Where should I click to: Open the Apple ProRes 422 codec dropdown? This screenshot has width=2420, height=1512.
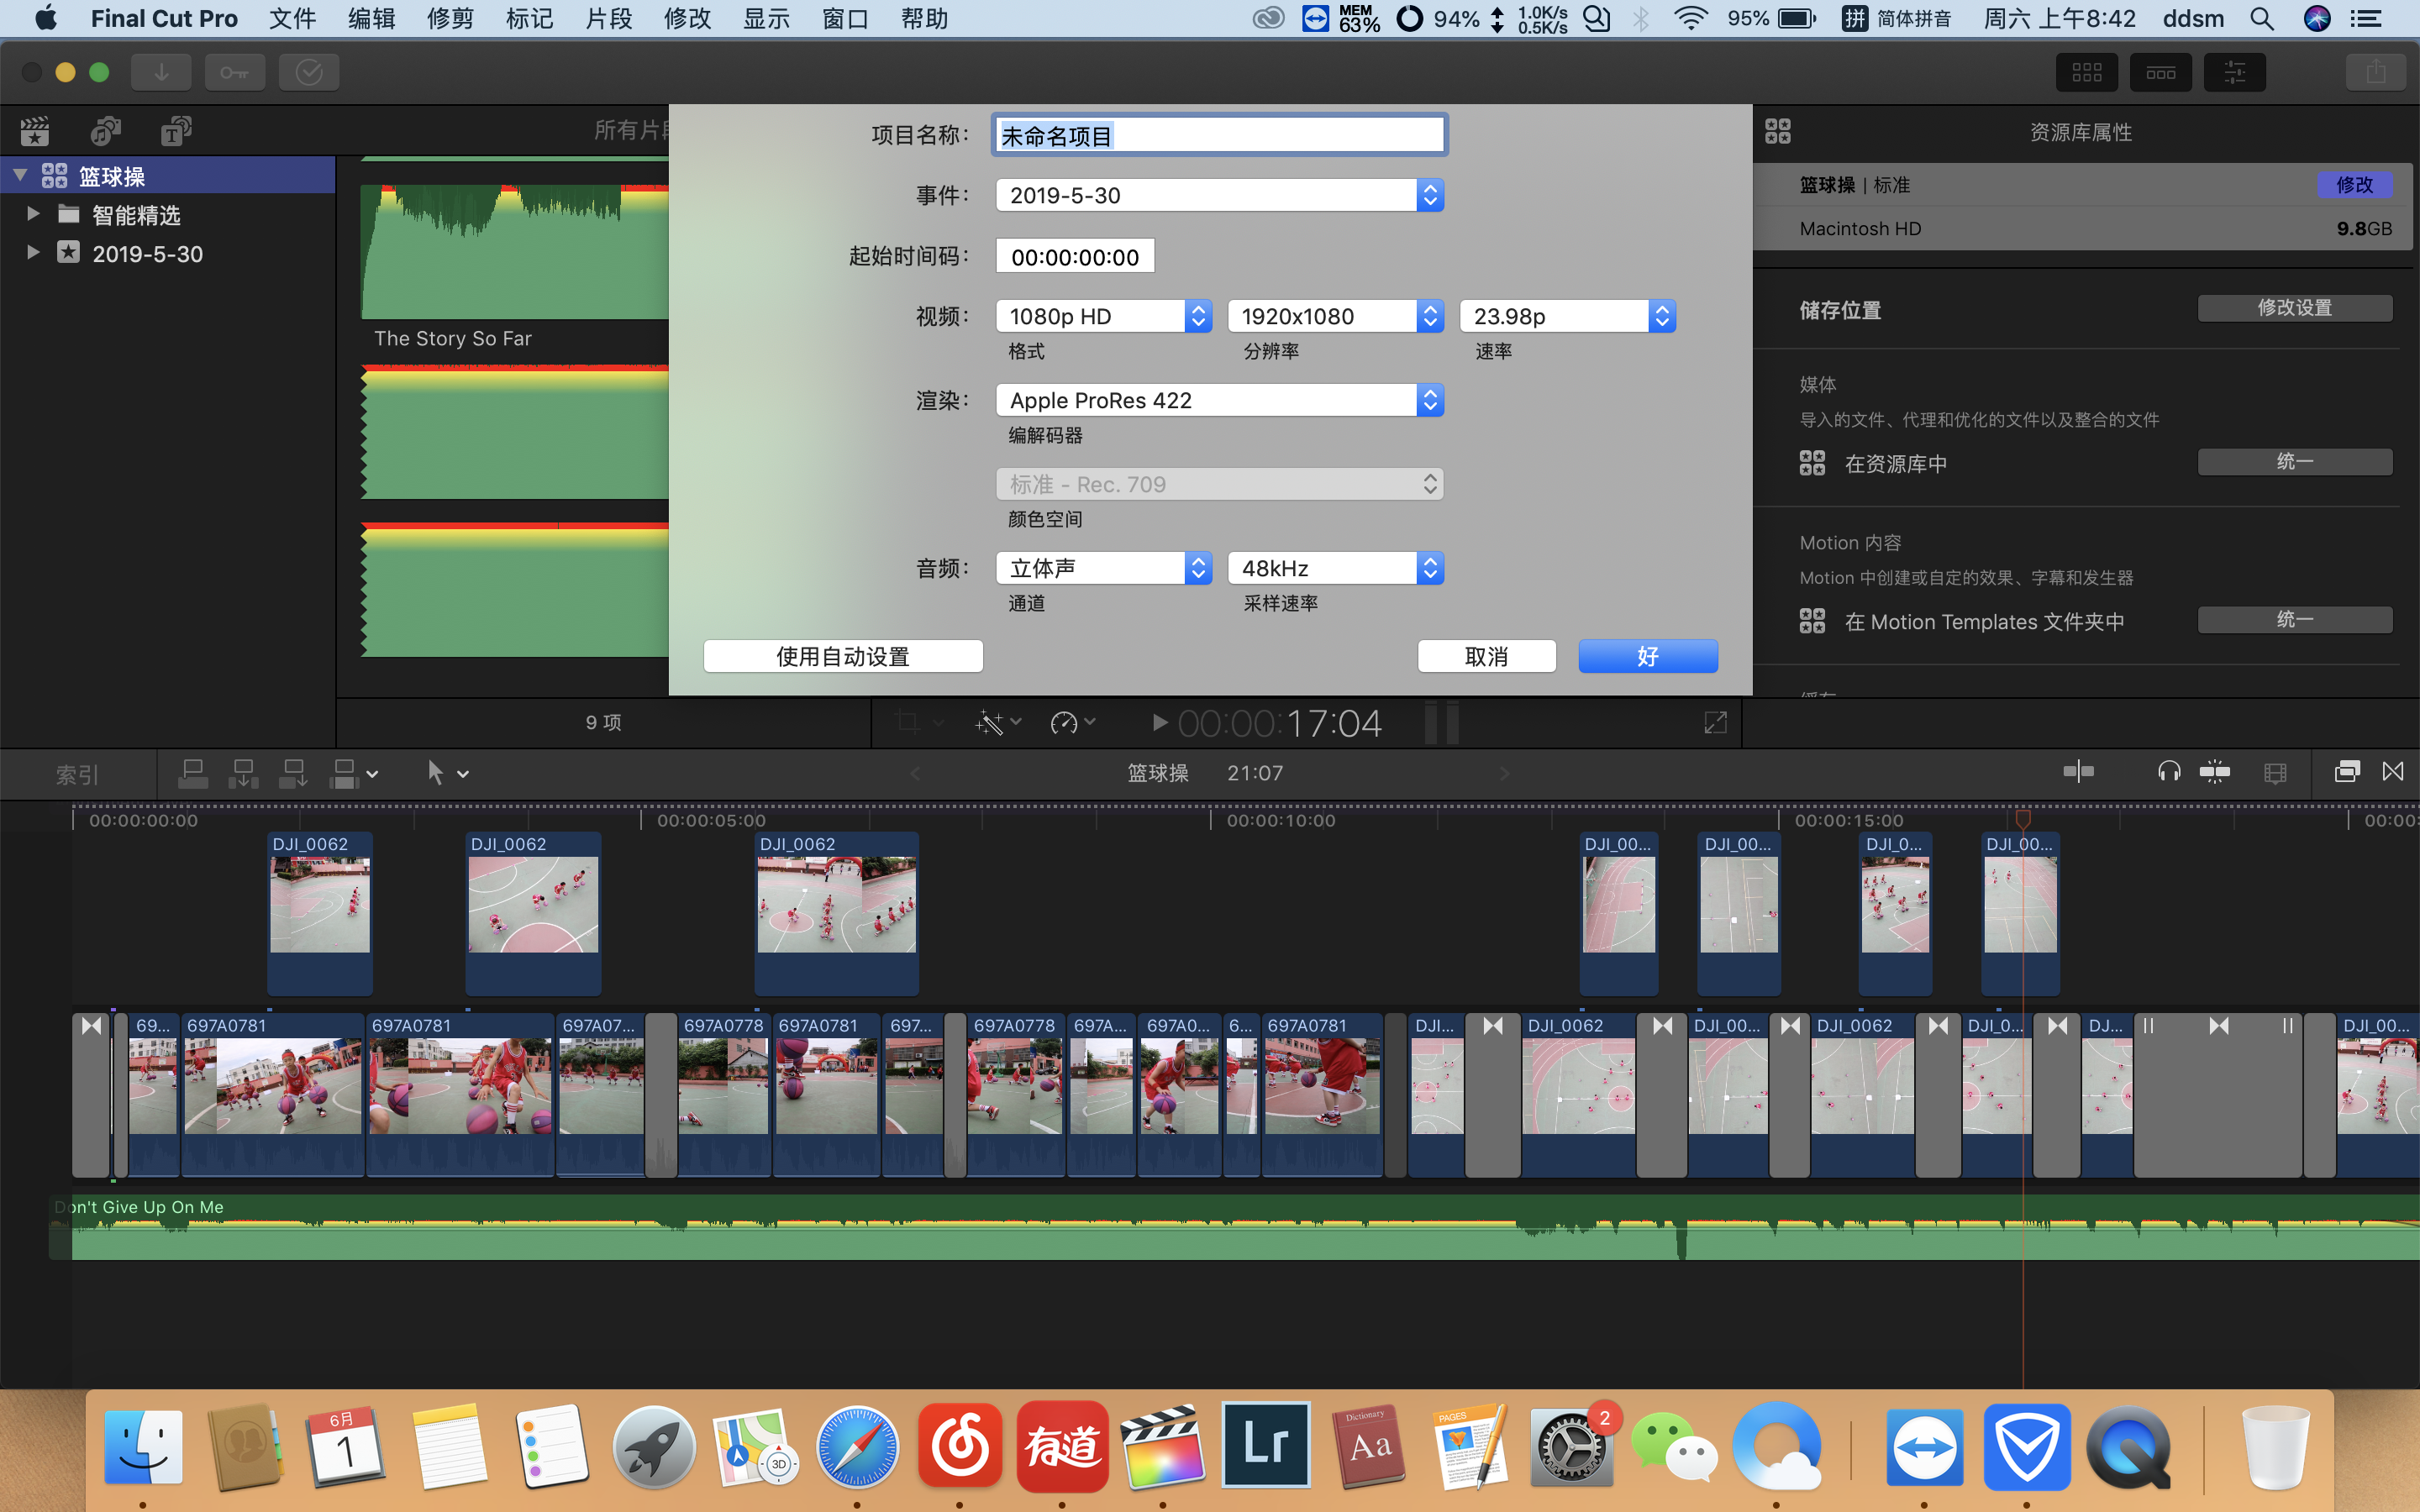click(1219, 400)
